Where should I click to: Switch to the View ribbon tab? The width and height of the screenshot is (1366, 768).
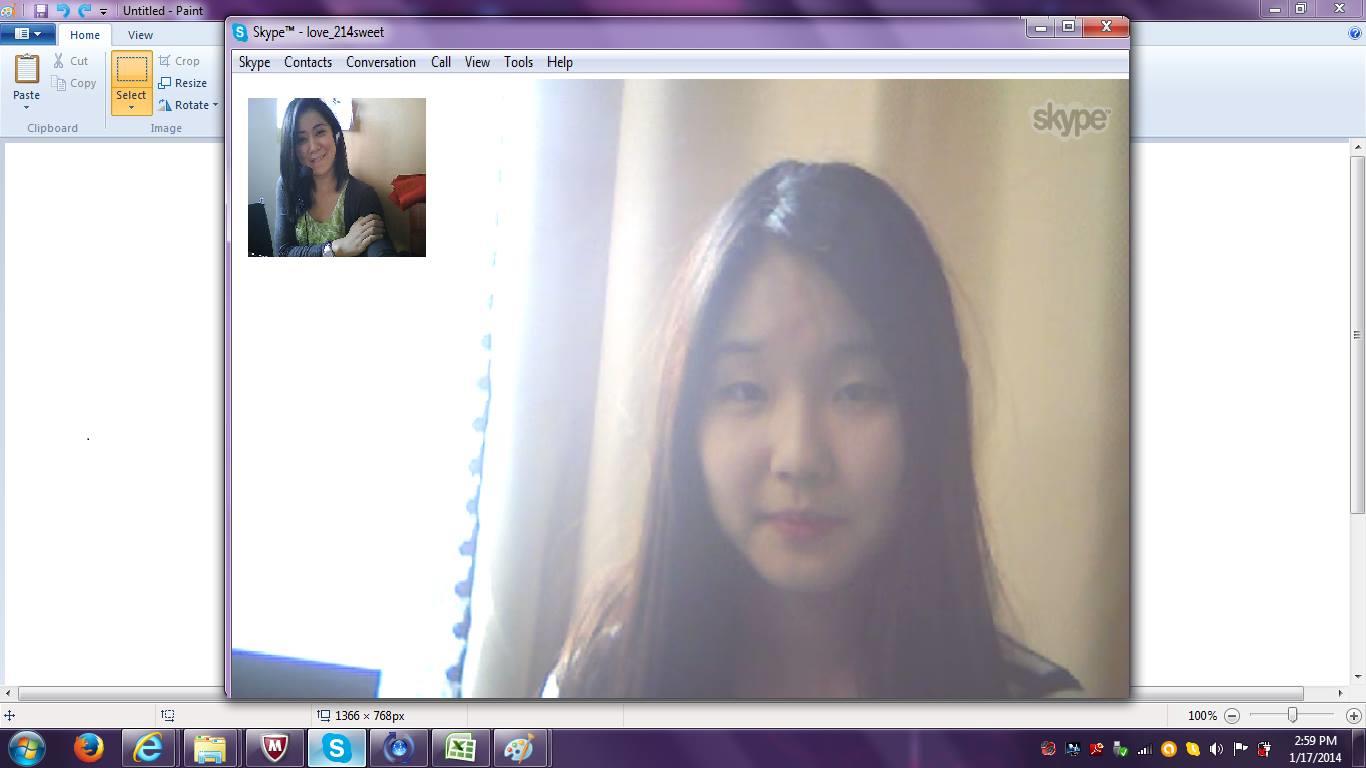(x=140, y=35)
